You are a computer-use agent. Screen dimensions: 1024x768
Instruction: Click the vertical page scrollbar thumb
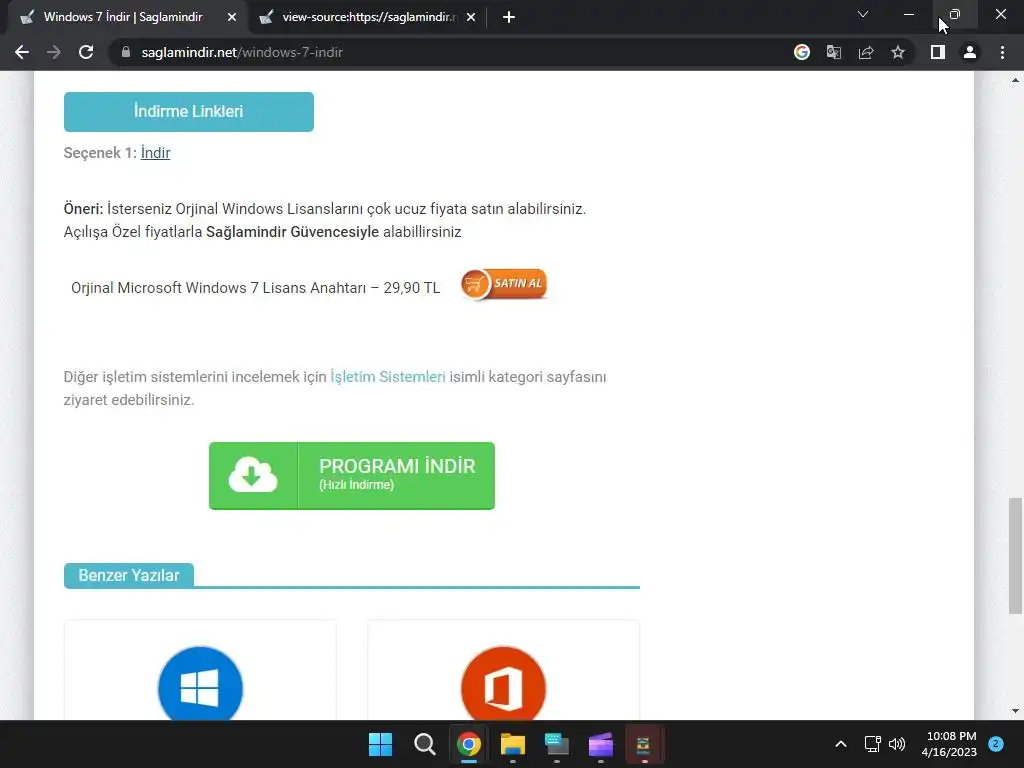1015,556
